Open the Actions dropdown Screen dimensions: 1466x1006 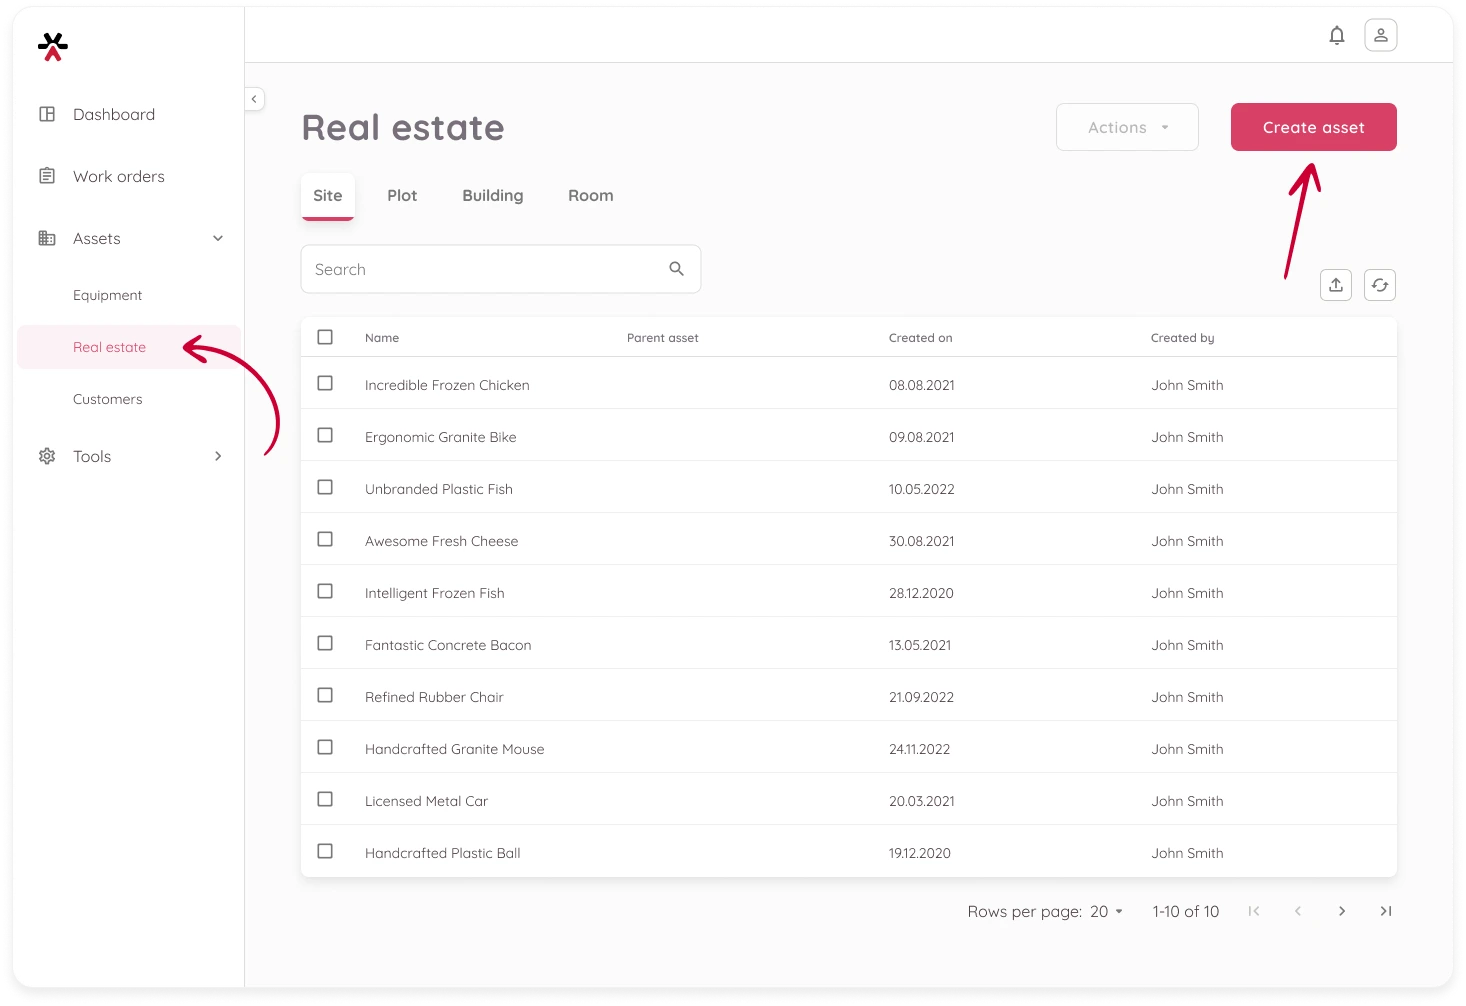pyautogui.click(x=1126, y=128)
